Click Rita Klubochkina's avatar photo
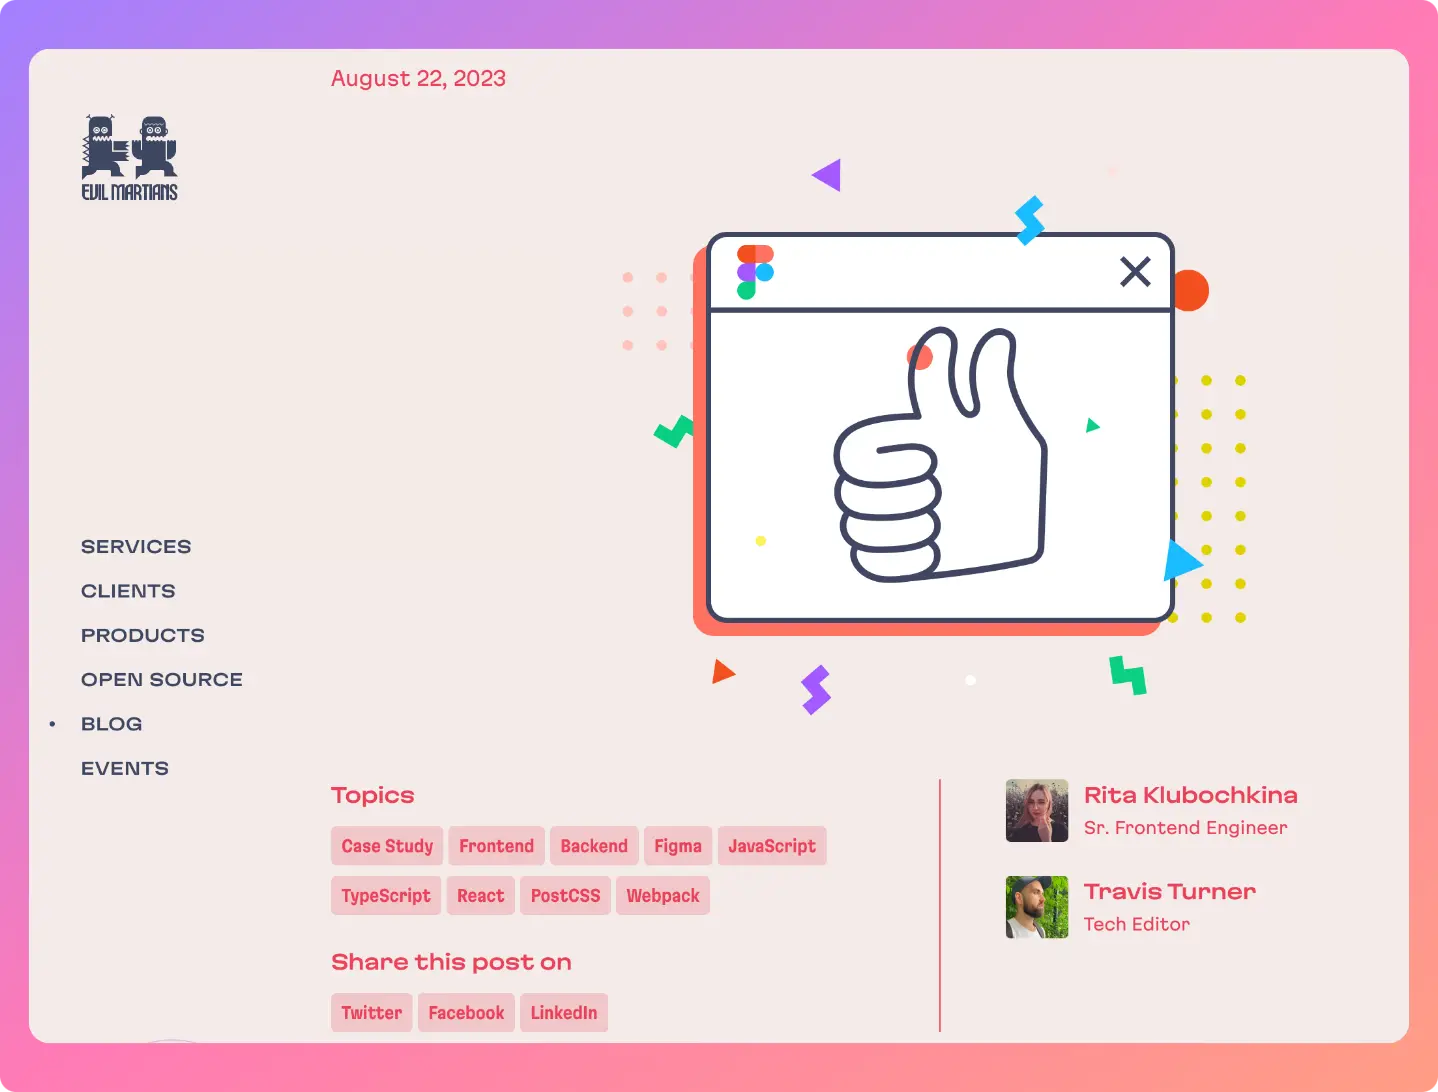The image size is (1438, 1092). (x=1037, y=811)
